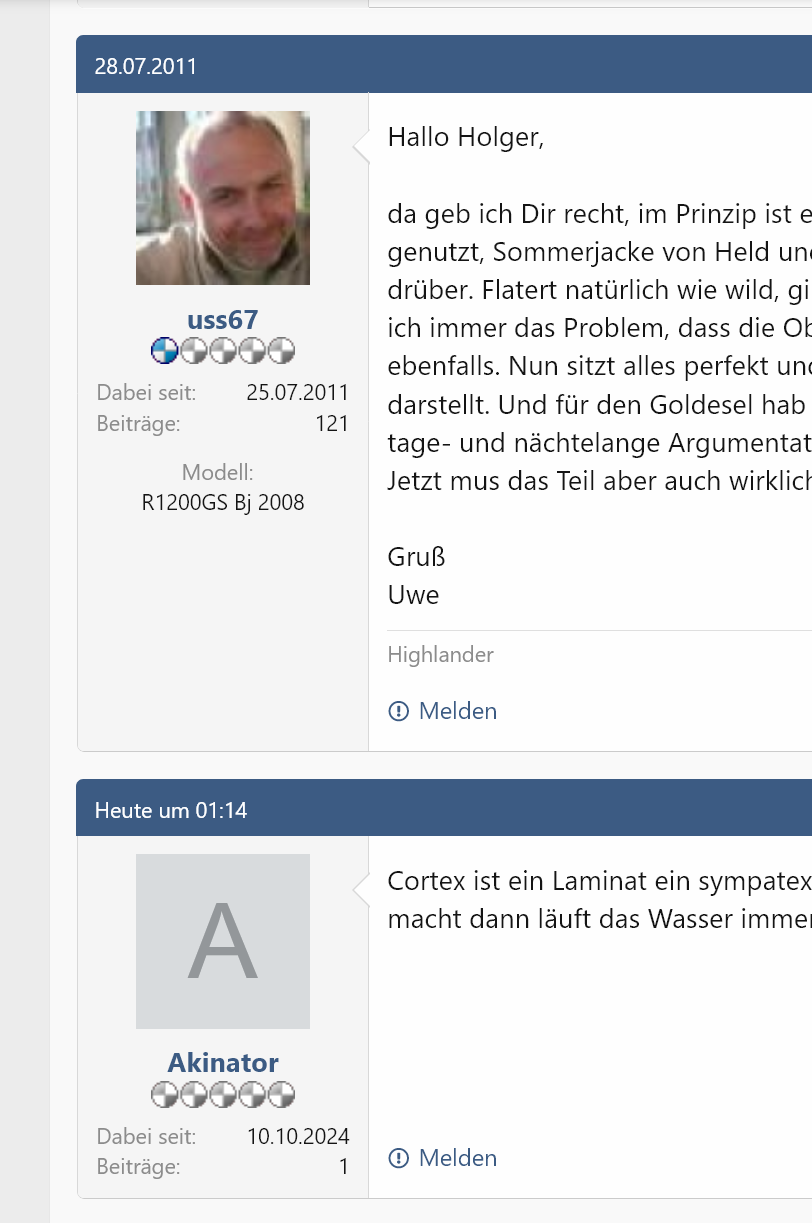The image size is (812, 1223).
Task: Select the Melden text below Highlander signature
Action: pyautogui.click(x=458, y=712)
